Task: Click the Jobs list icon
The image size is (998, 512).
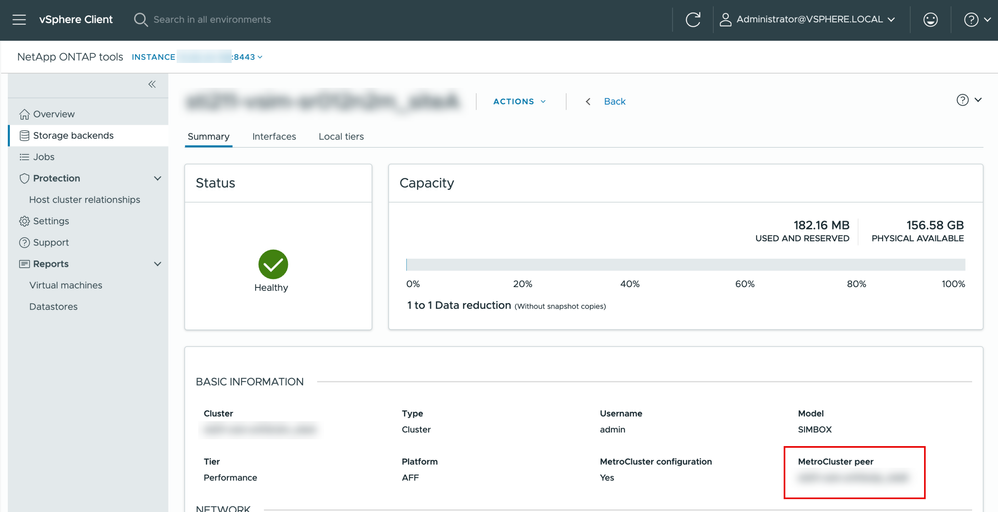Action: tap(25, 157)
